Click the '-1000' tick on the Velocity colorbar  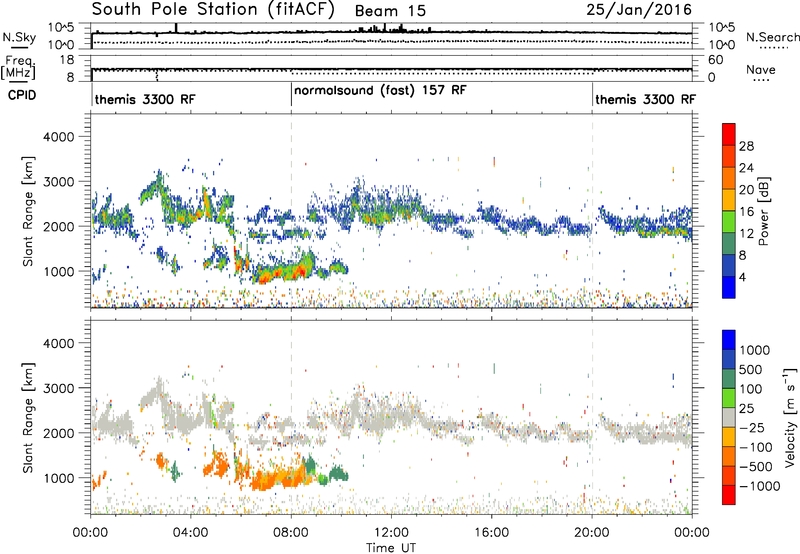[x=759, y=486]
